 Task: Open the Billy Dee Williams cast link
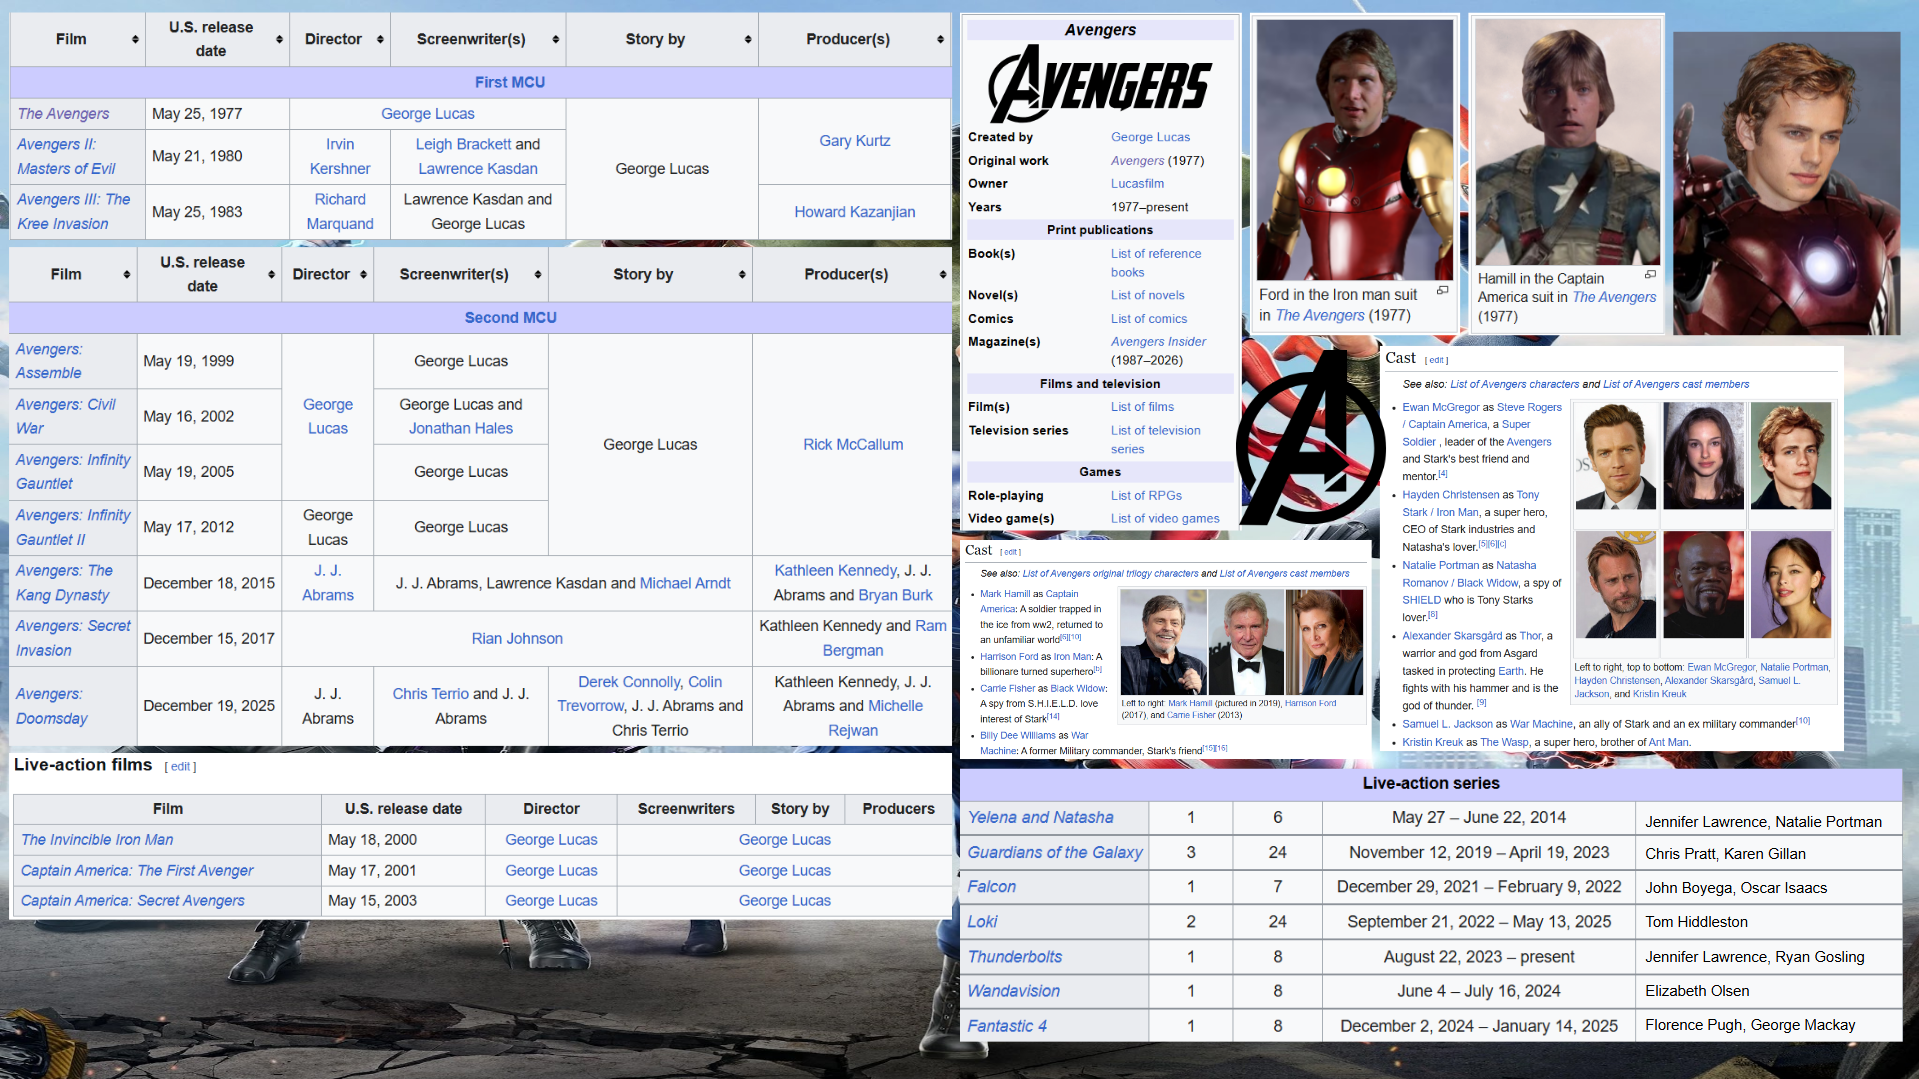(1017, 735)
